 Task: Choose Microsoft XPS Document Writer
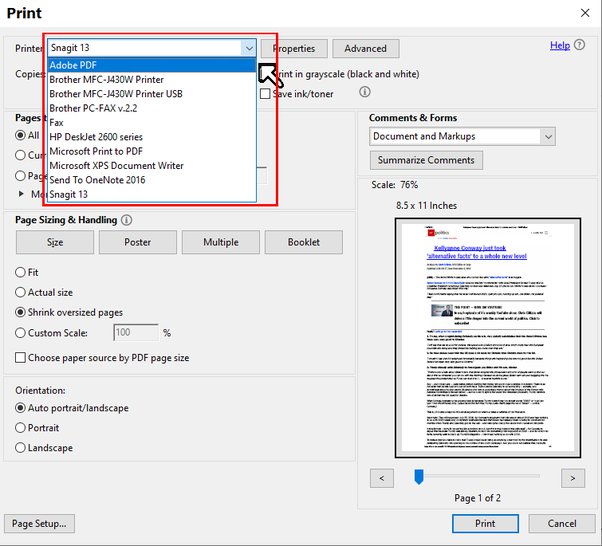click(152, 165)
